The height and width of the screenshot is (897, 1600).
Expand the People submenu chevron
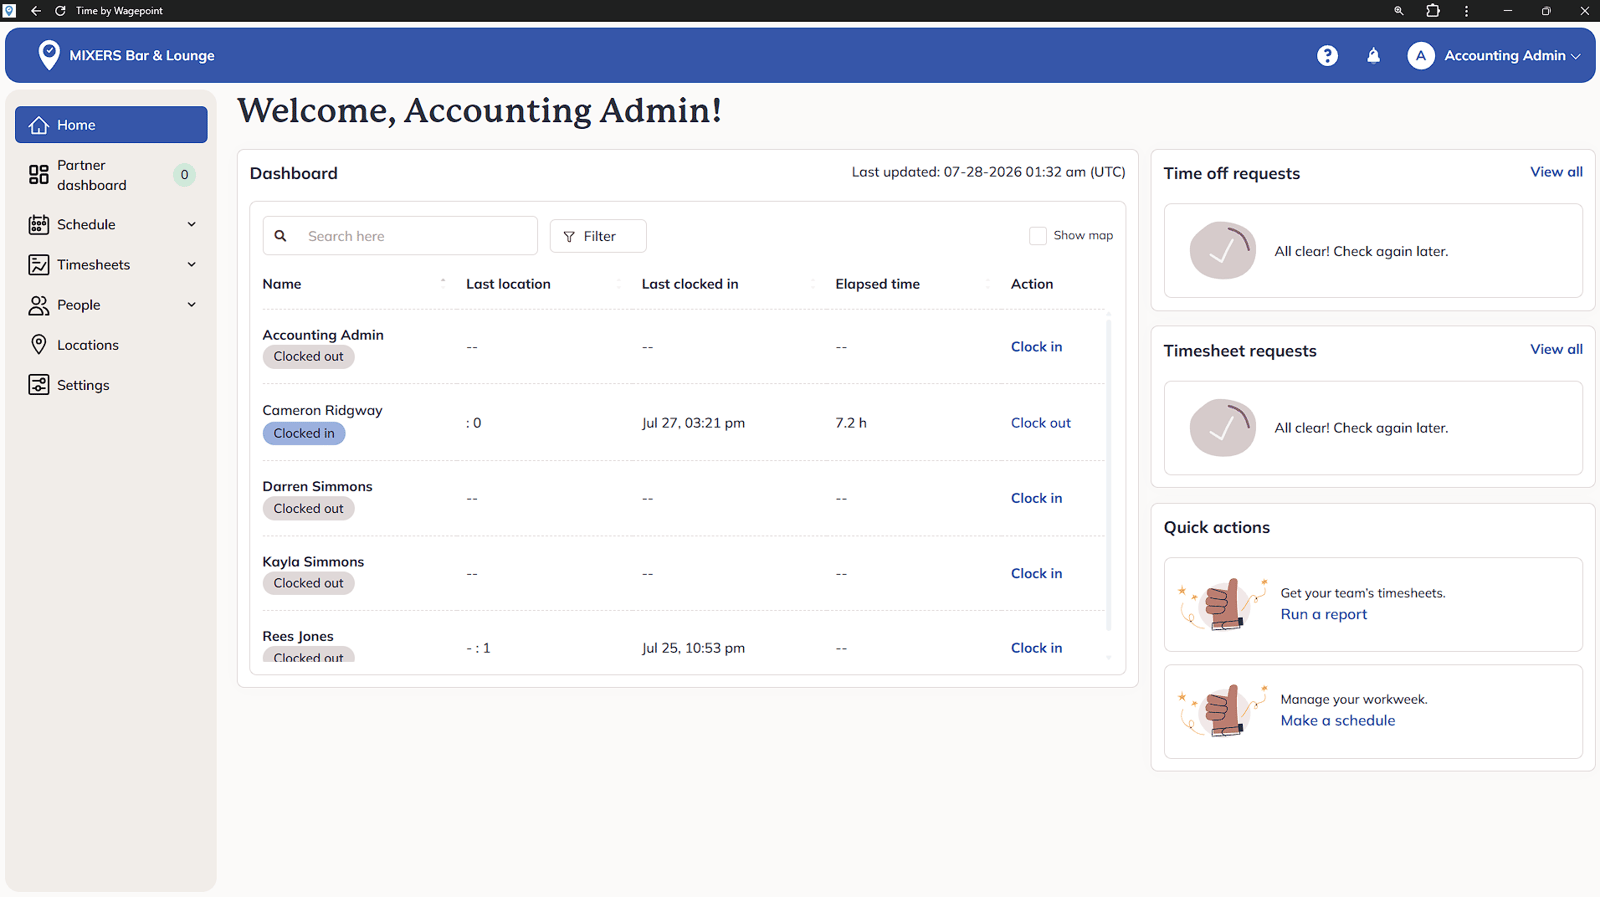click(192, 305)
